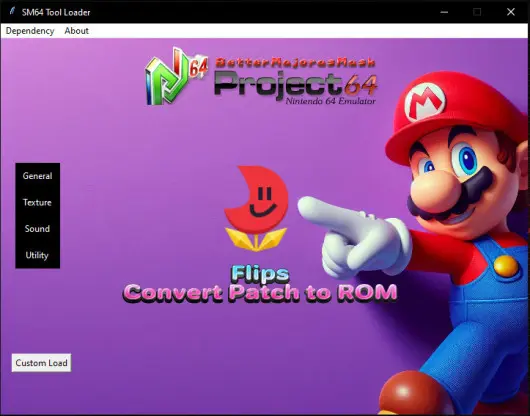
Task: Click the Project64 green N64 cube logo
Action: (x=176, y=76)
